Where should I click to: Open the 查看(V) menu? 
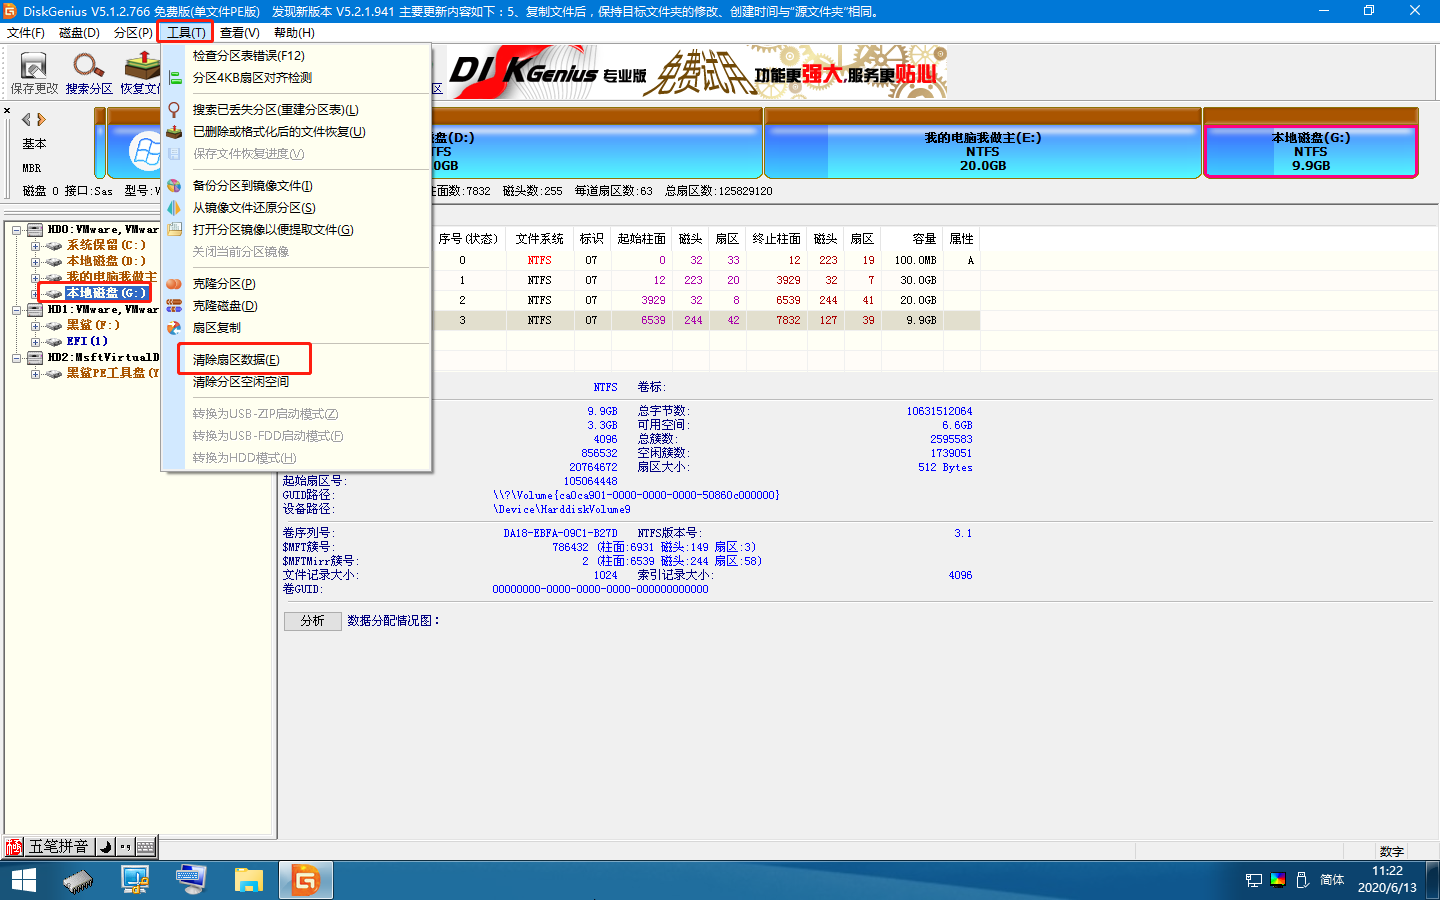(x=240, y=33)
